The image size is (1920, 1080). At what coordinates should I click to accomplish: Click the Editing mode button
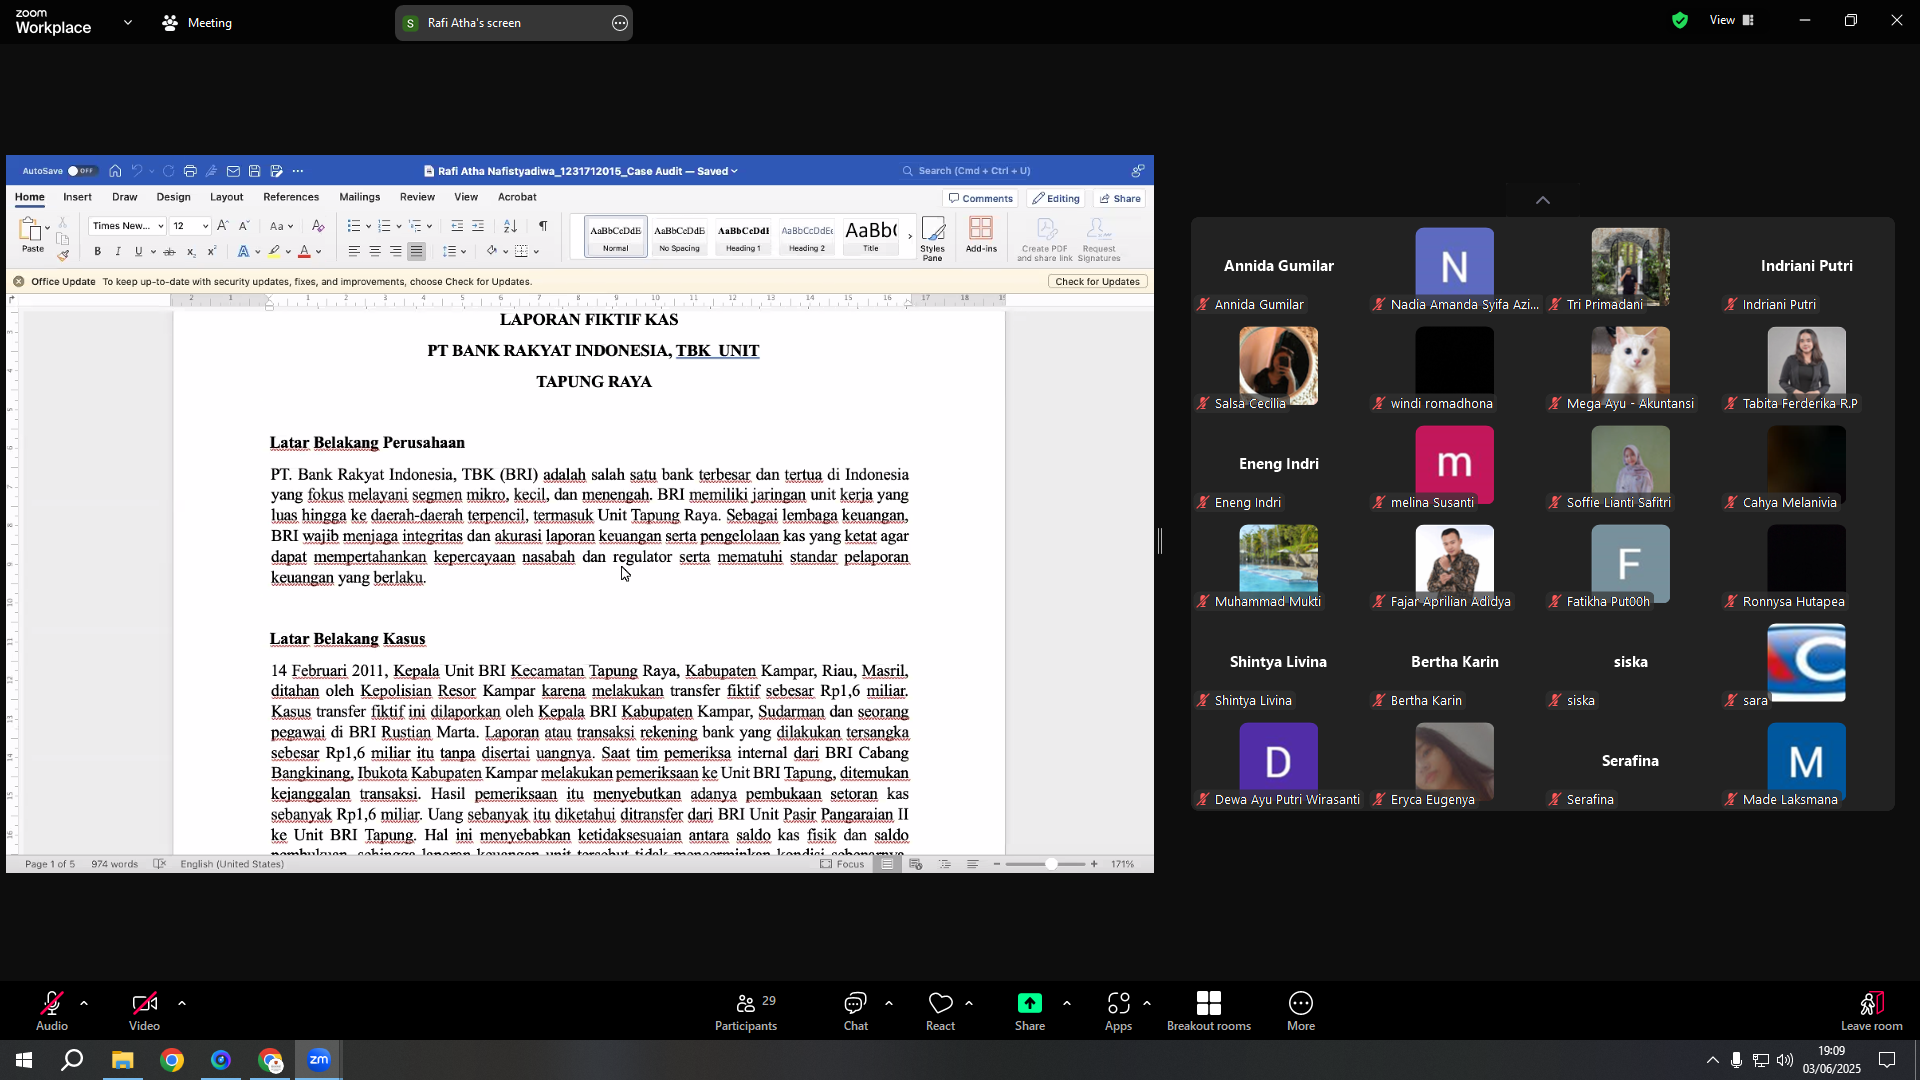tap(1057, 199)
